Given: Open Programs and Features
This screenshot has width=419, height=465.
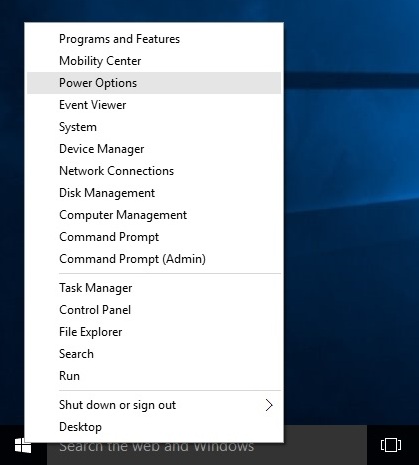Looking at the screenshot, I should point(154,39).
